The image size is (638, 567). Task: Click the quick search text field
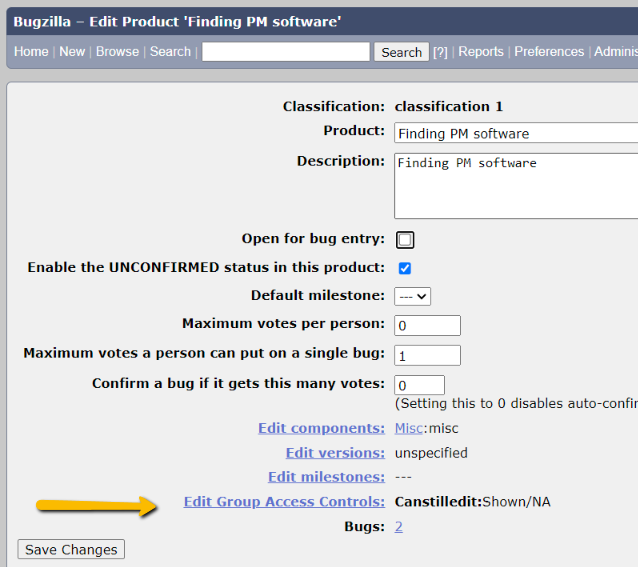coord(286,52)
